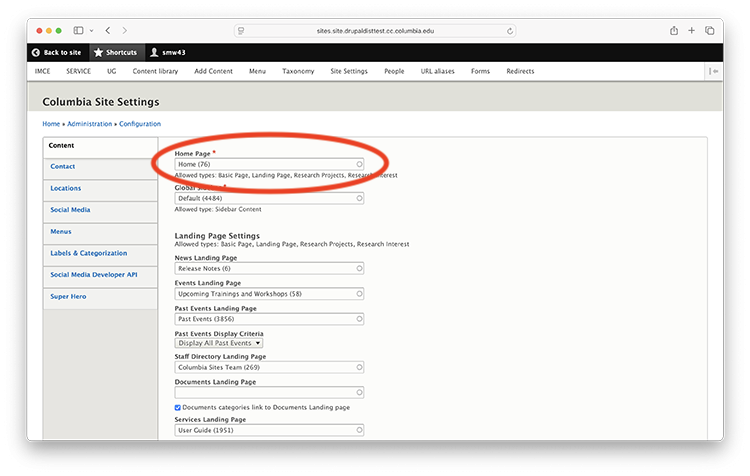This screenshot has width=750, height=476.
Task: Click the empty Documents Landing Page field
Action: pos(269,393)
